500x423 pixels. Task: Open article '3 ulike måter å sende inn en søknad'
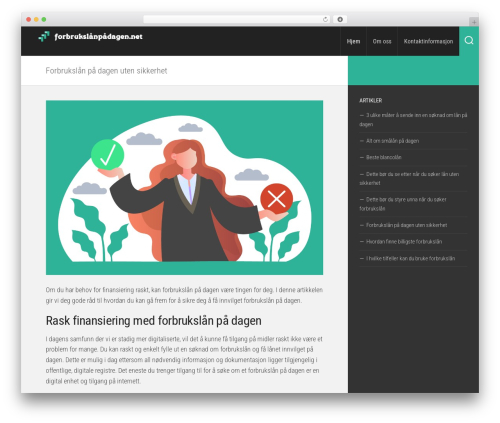413,119
